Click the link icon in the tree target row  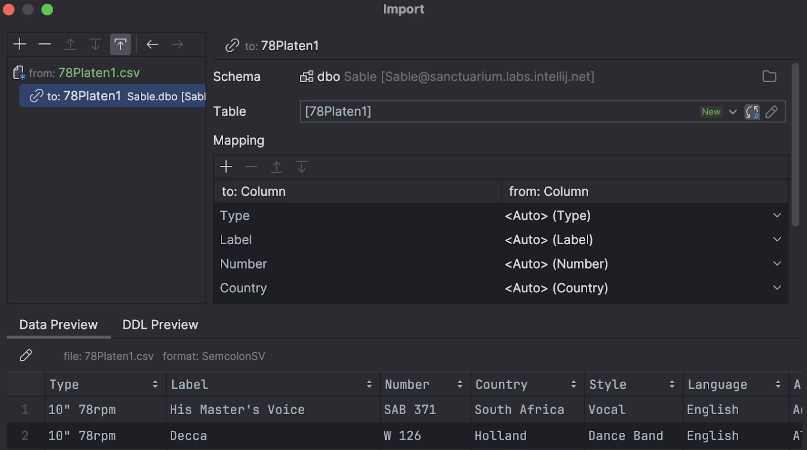tap(36, 96)
